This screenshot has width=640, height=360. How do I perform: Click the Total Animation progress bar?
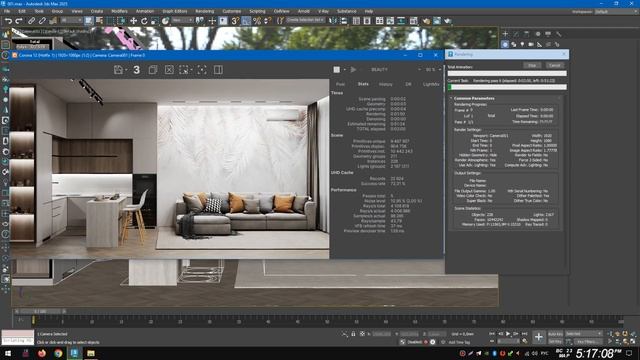pos(507,73)
